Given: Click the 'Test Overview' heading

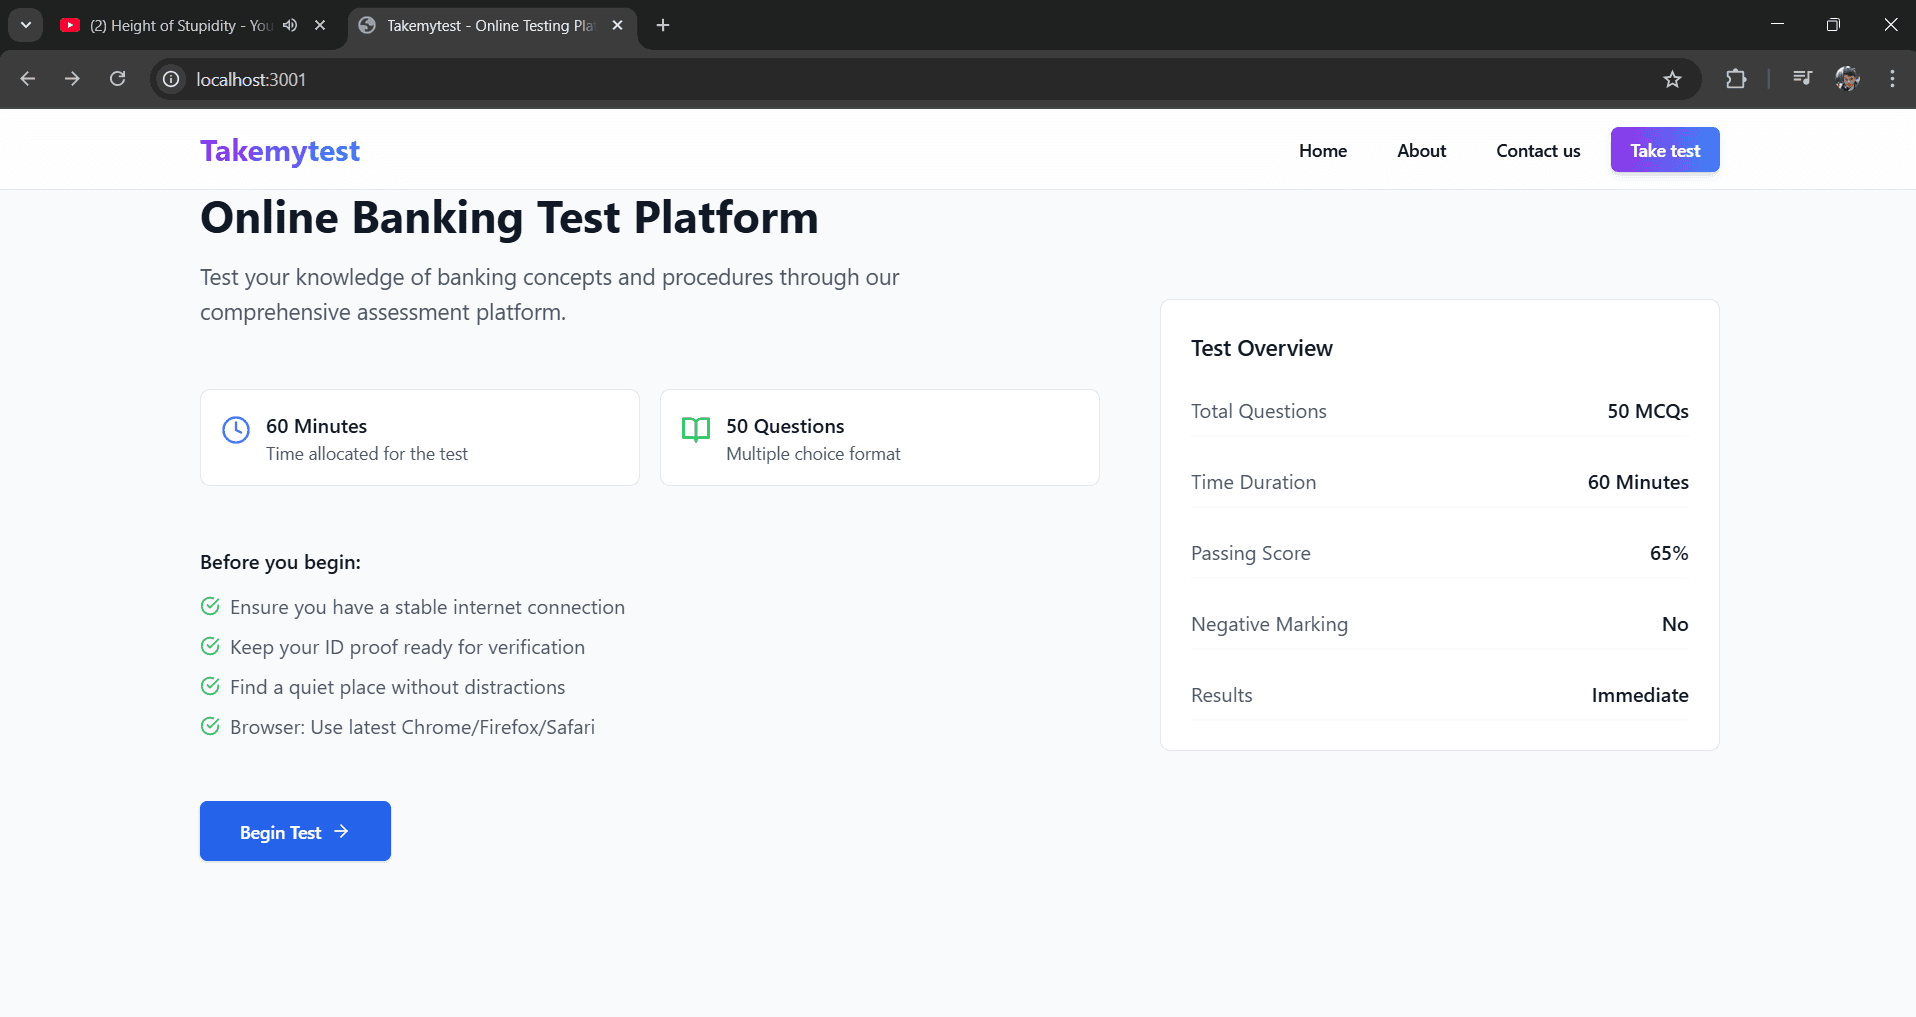Looking at the screenshot, I should tap(1262, 348).
